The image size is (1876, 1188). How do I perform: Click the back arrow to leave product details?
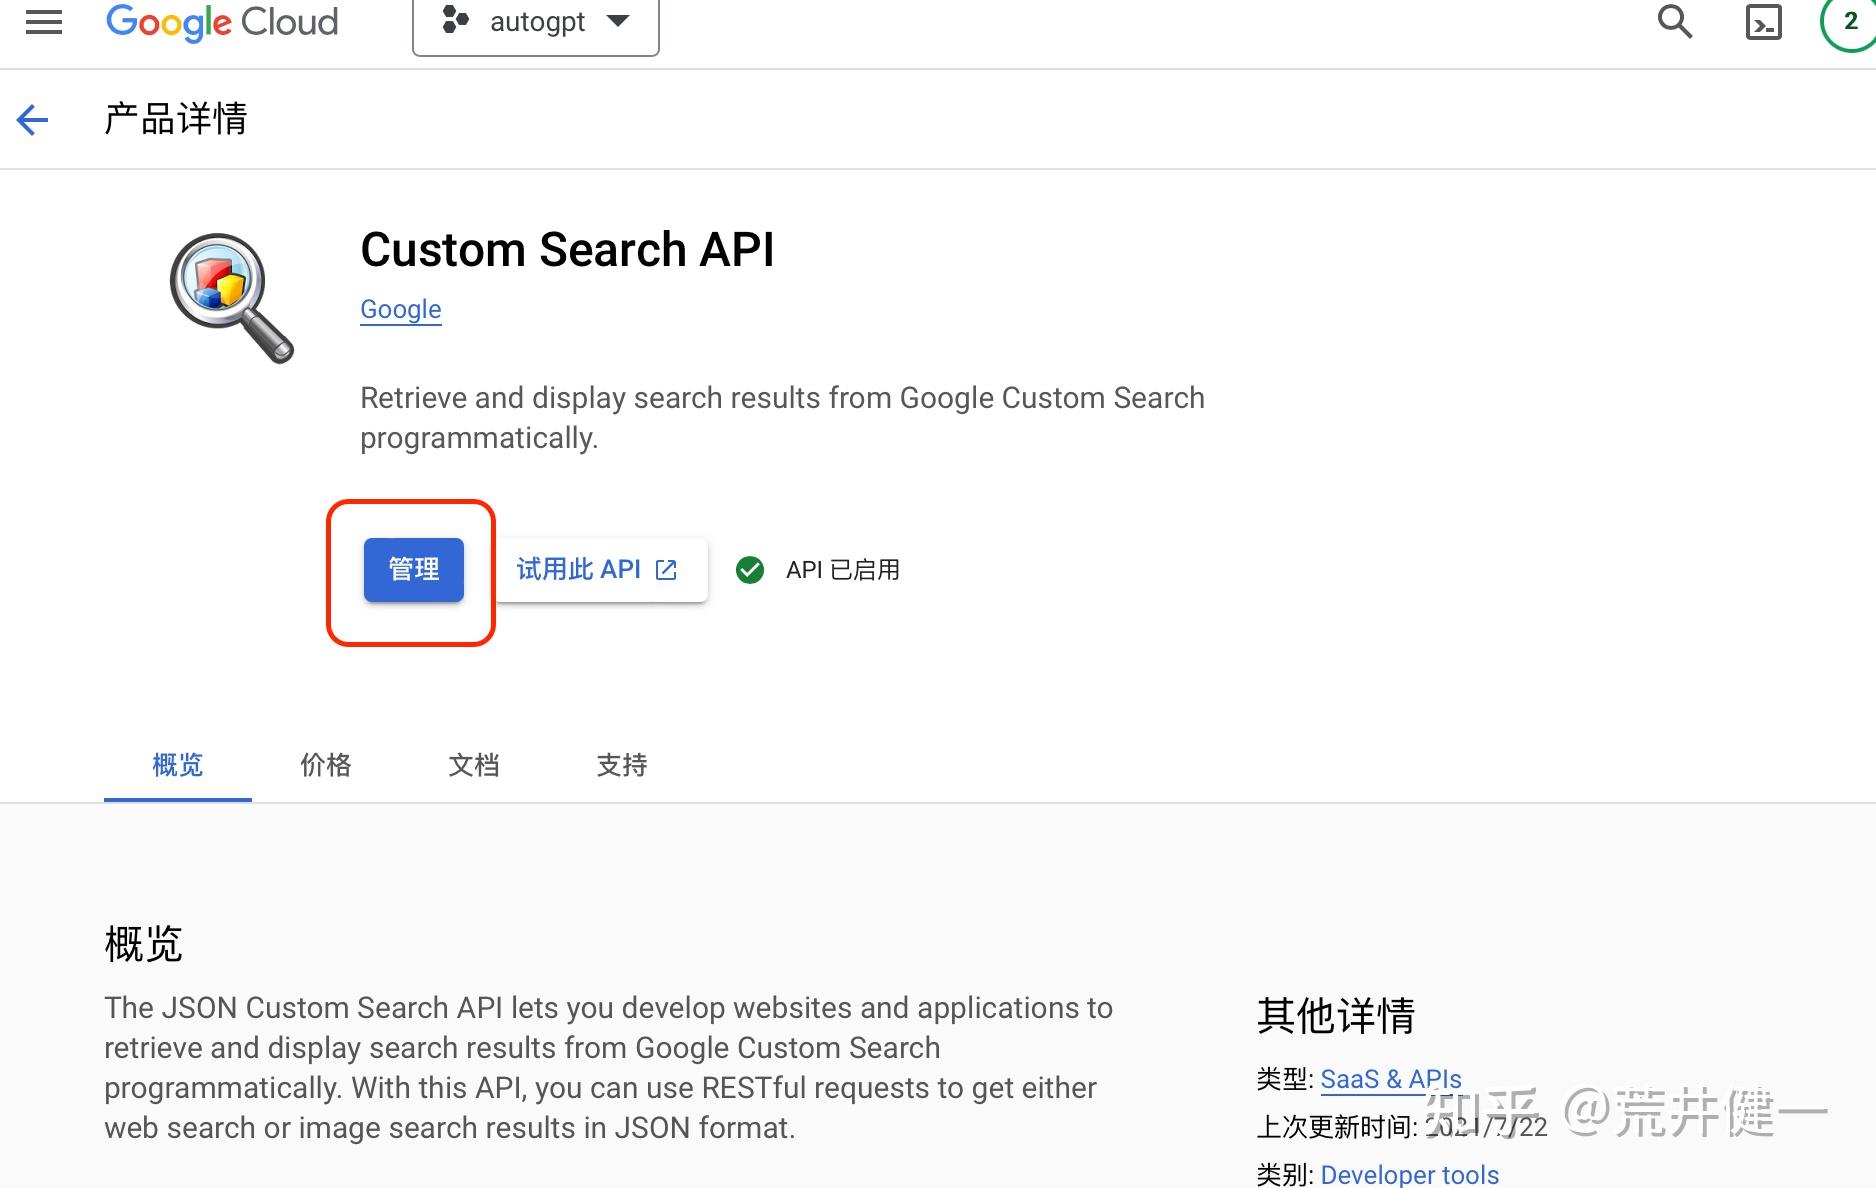pos(31,119)
